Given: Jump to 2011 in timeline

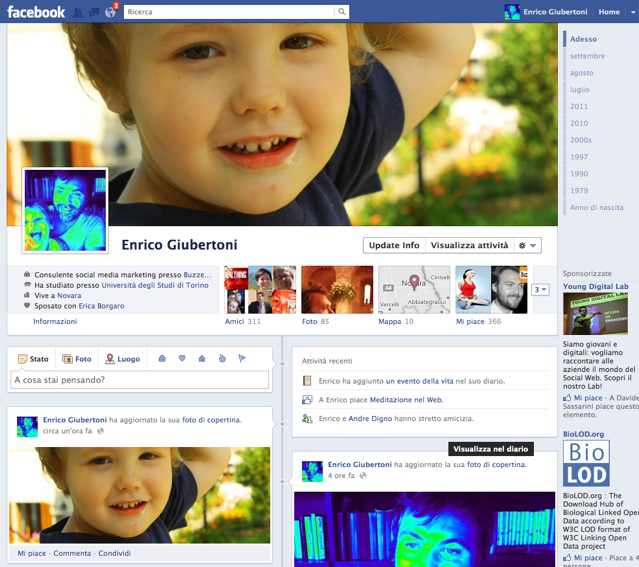Looking at the screenshot, I should click(579, 106).
